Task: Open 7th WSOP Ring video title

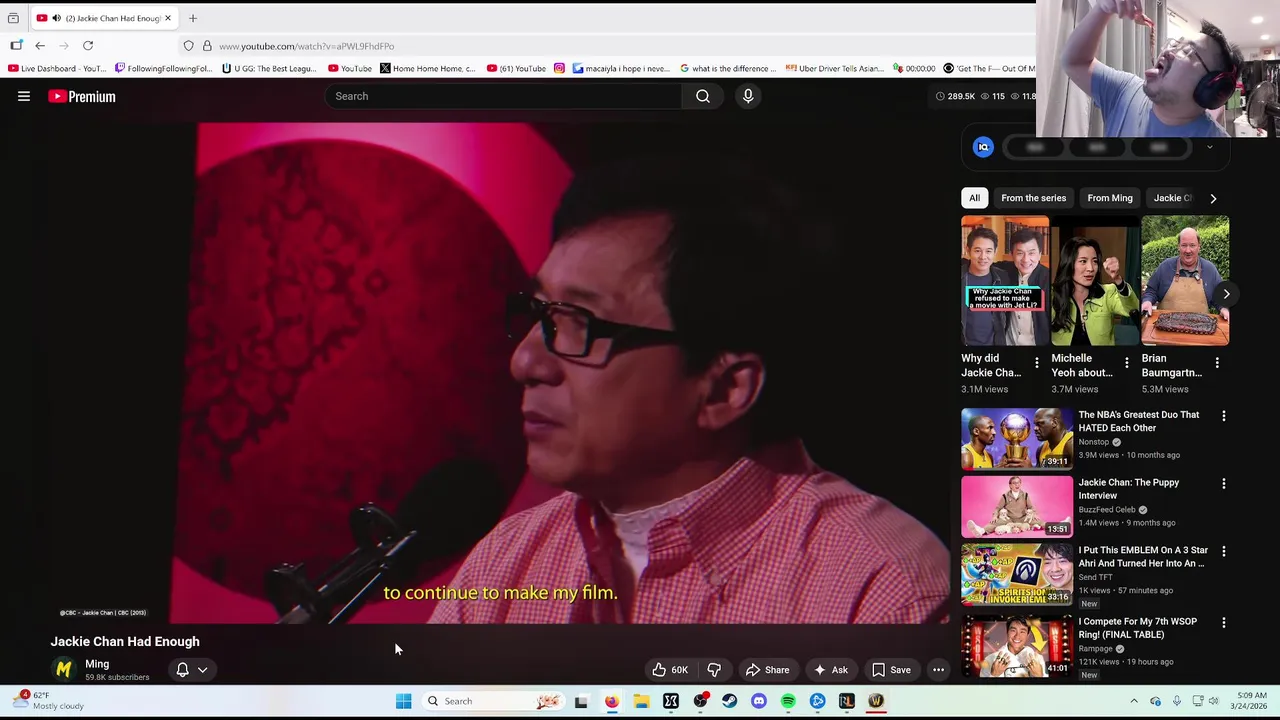Action: (x=1137, y=628)
